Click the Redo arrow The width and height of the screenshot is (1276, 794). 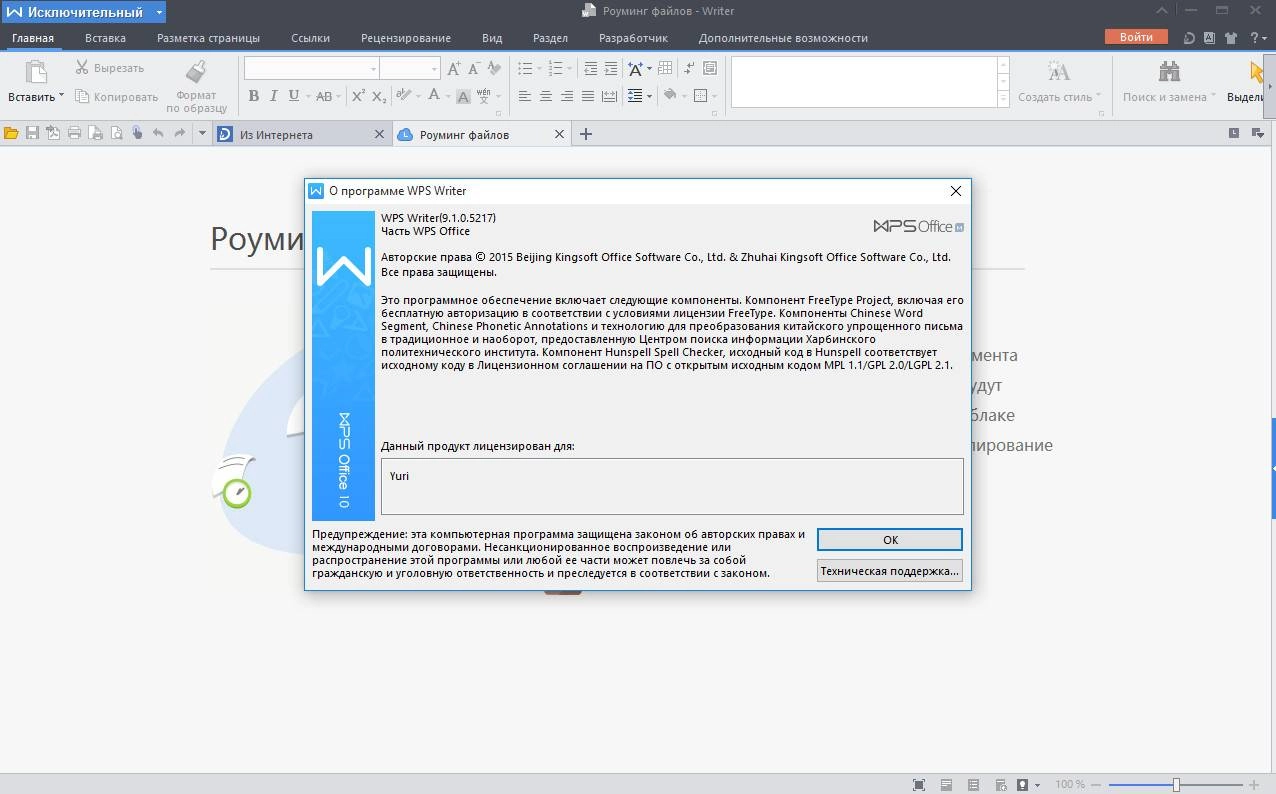(x=179, y=133)
